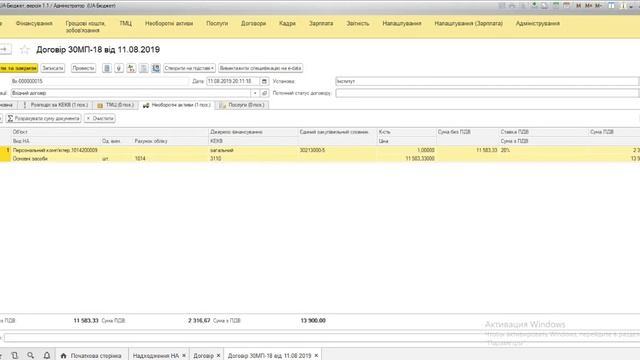Select the M+ icon in the title bar

[x=588, y=6]
